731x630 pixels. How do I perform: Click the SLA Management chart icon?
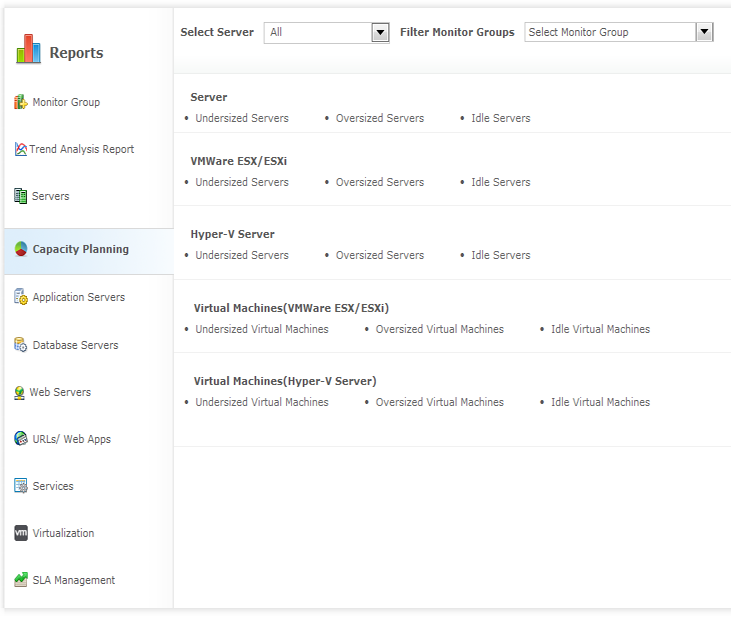coord(21,580)
